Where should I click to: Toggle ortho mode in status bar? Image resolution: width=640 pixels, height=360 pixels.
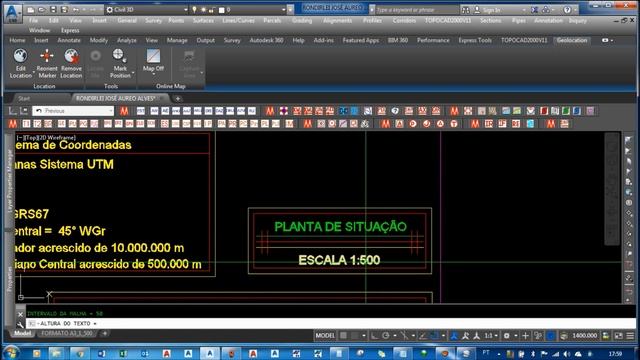[374, 336]
